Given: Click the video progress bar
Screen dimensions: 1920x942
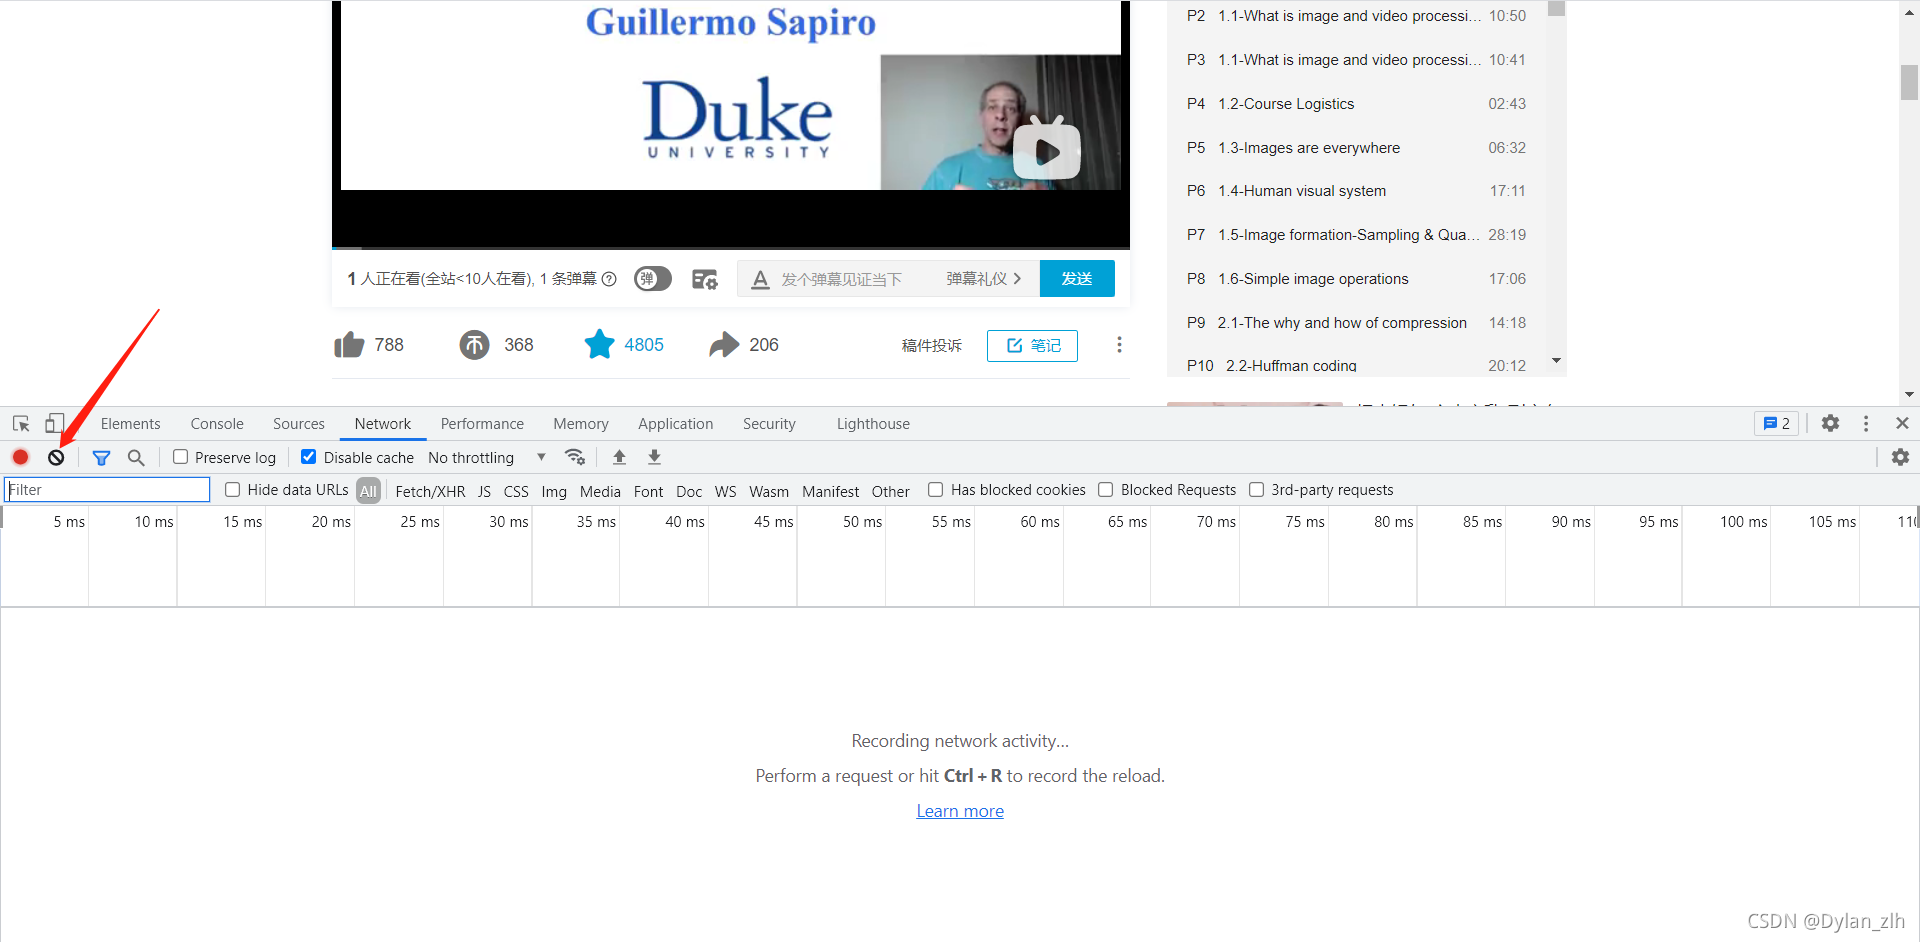Looking at the screenshot, I should click(731, 247).
